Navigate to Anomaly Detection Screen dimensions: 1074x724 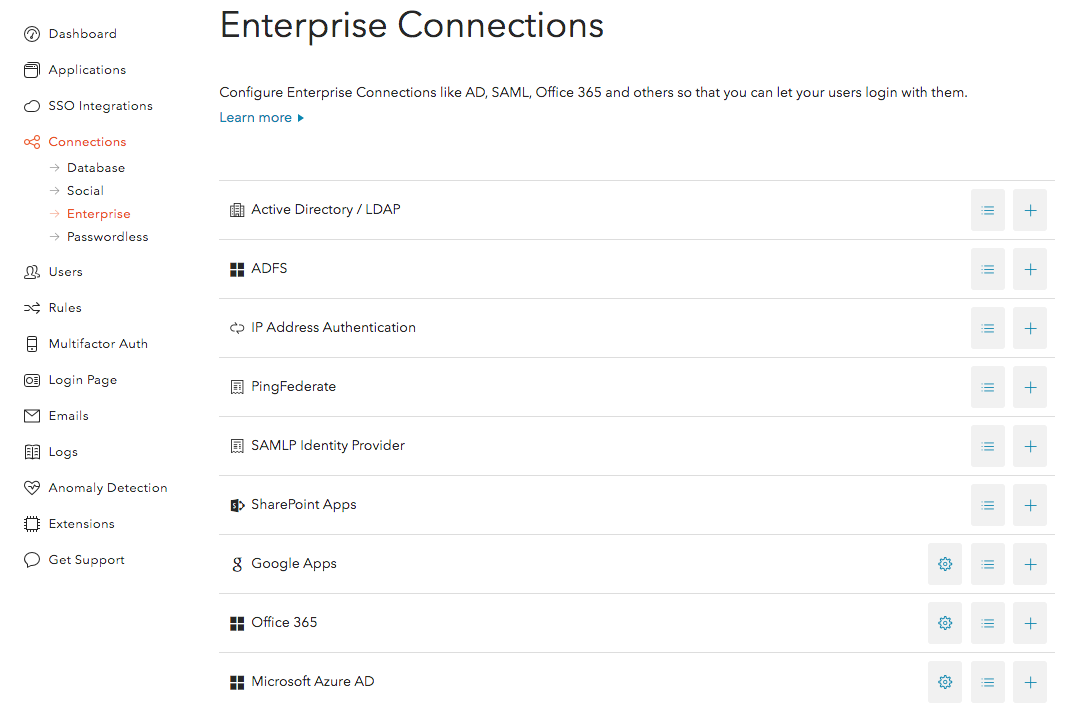[108, 488]
